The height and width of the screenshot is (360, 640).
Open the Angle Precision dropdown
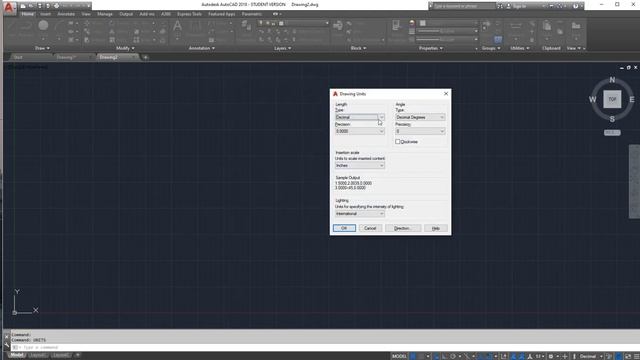[420, 131]
